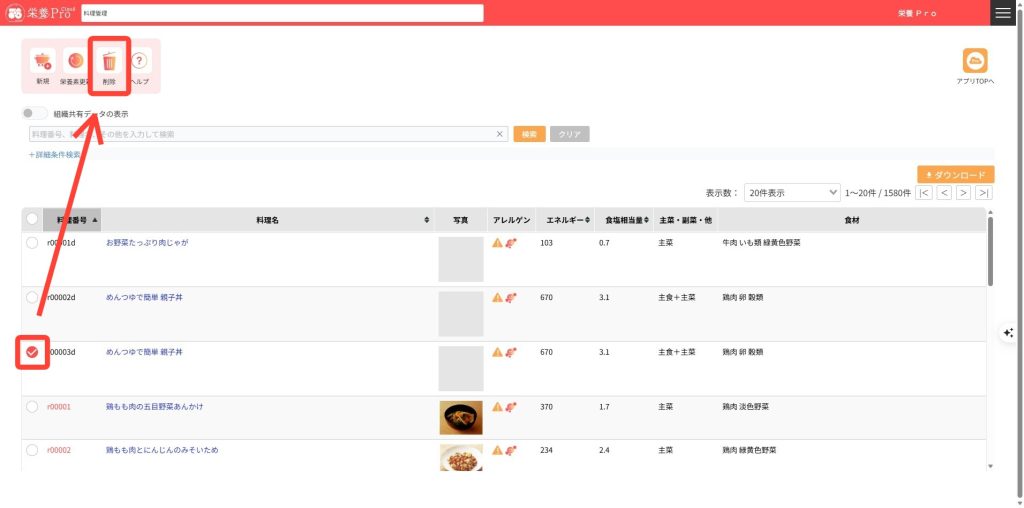Click 栄養Ｐｒｏ user label in top bar
1024x508 pixels.
click(x=918, y=13)
